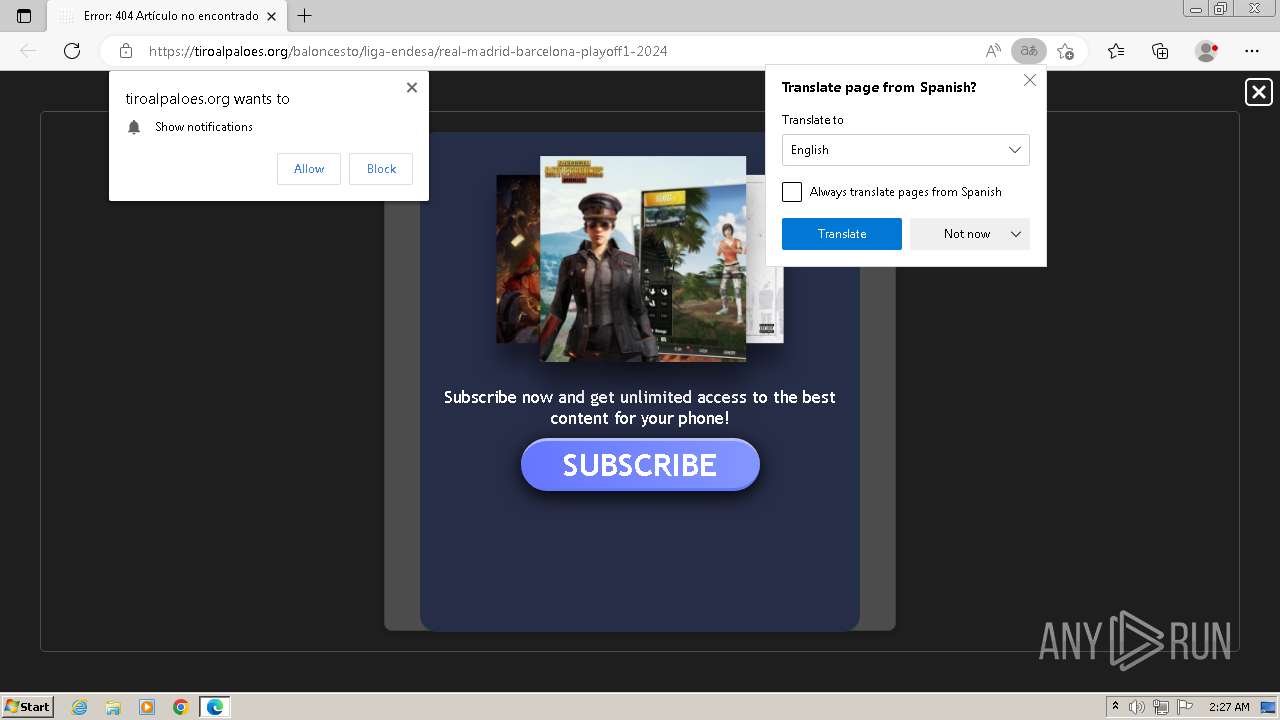Select the Microsoft Edge taskbar icon

pyautogui.click(x=215, y=707)
